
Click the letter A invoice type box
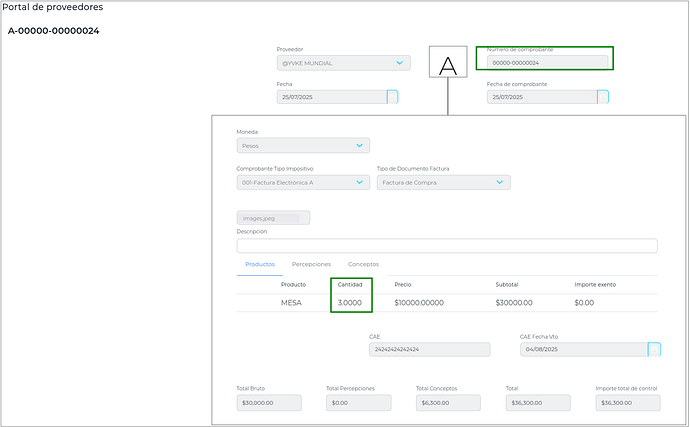[x=448, y=64]
